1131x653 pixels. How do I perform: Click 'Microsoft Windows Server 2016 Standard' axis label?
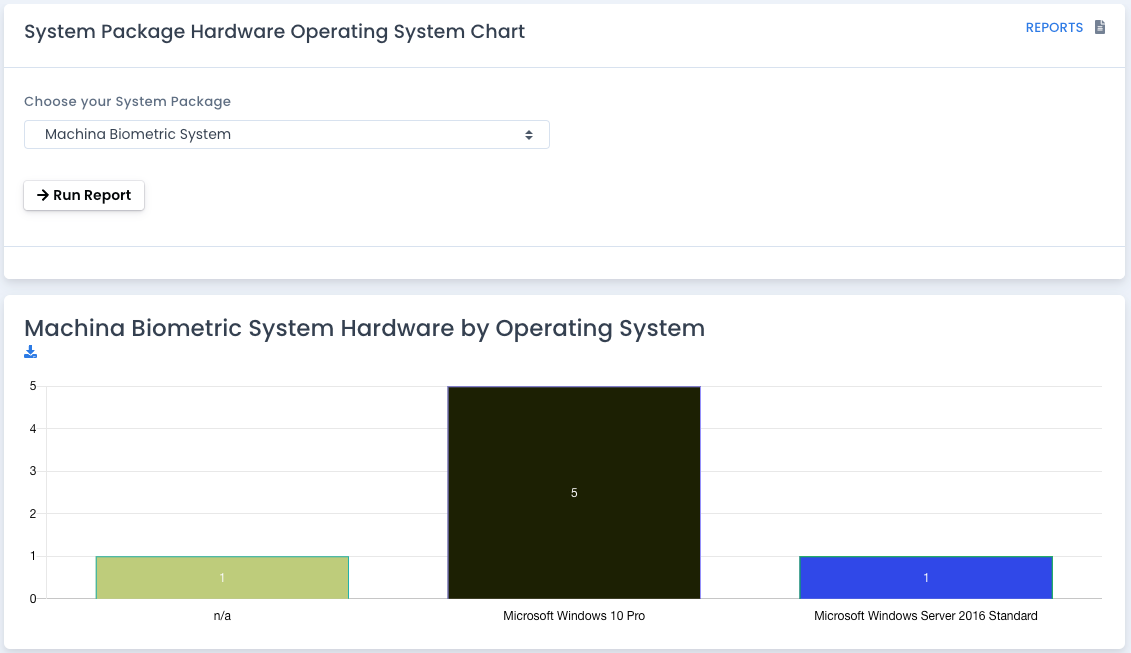[926, 616]
